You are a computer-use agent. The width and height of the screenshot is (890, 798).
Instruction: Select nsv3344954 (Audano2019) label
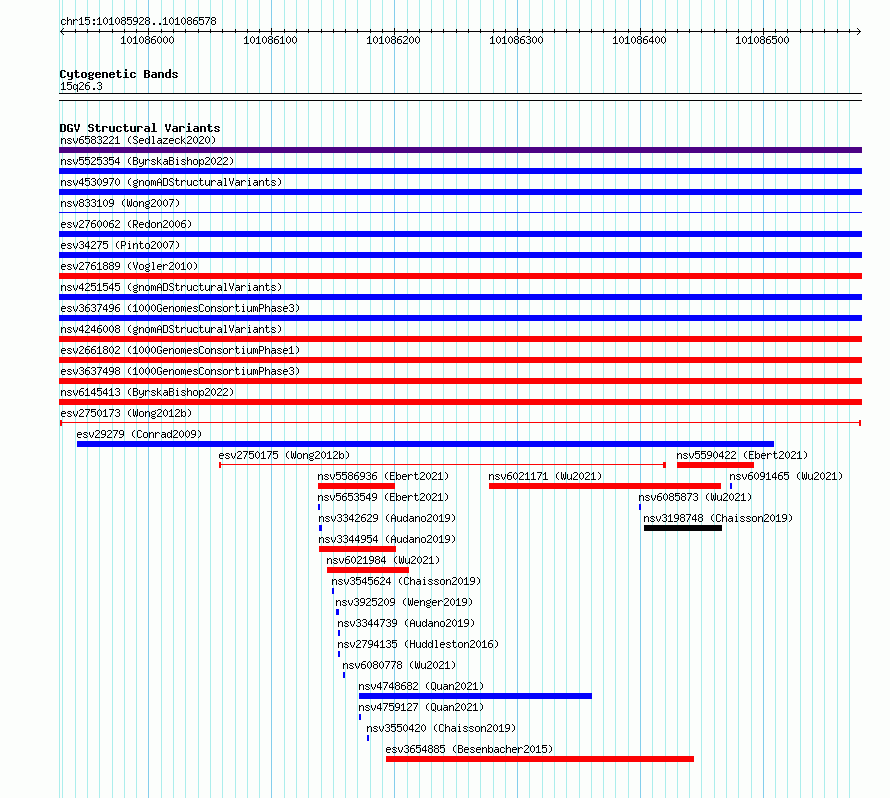click(387, 539)
